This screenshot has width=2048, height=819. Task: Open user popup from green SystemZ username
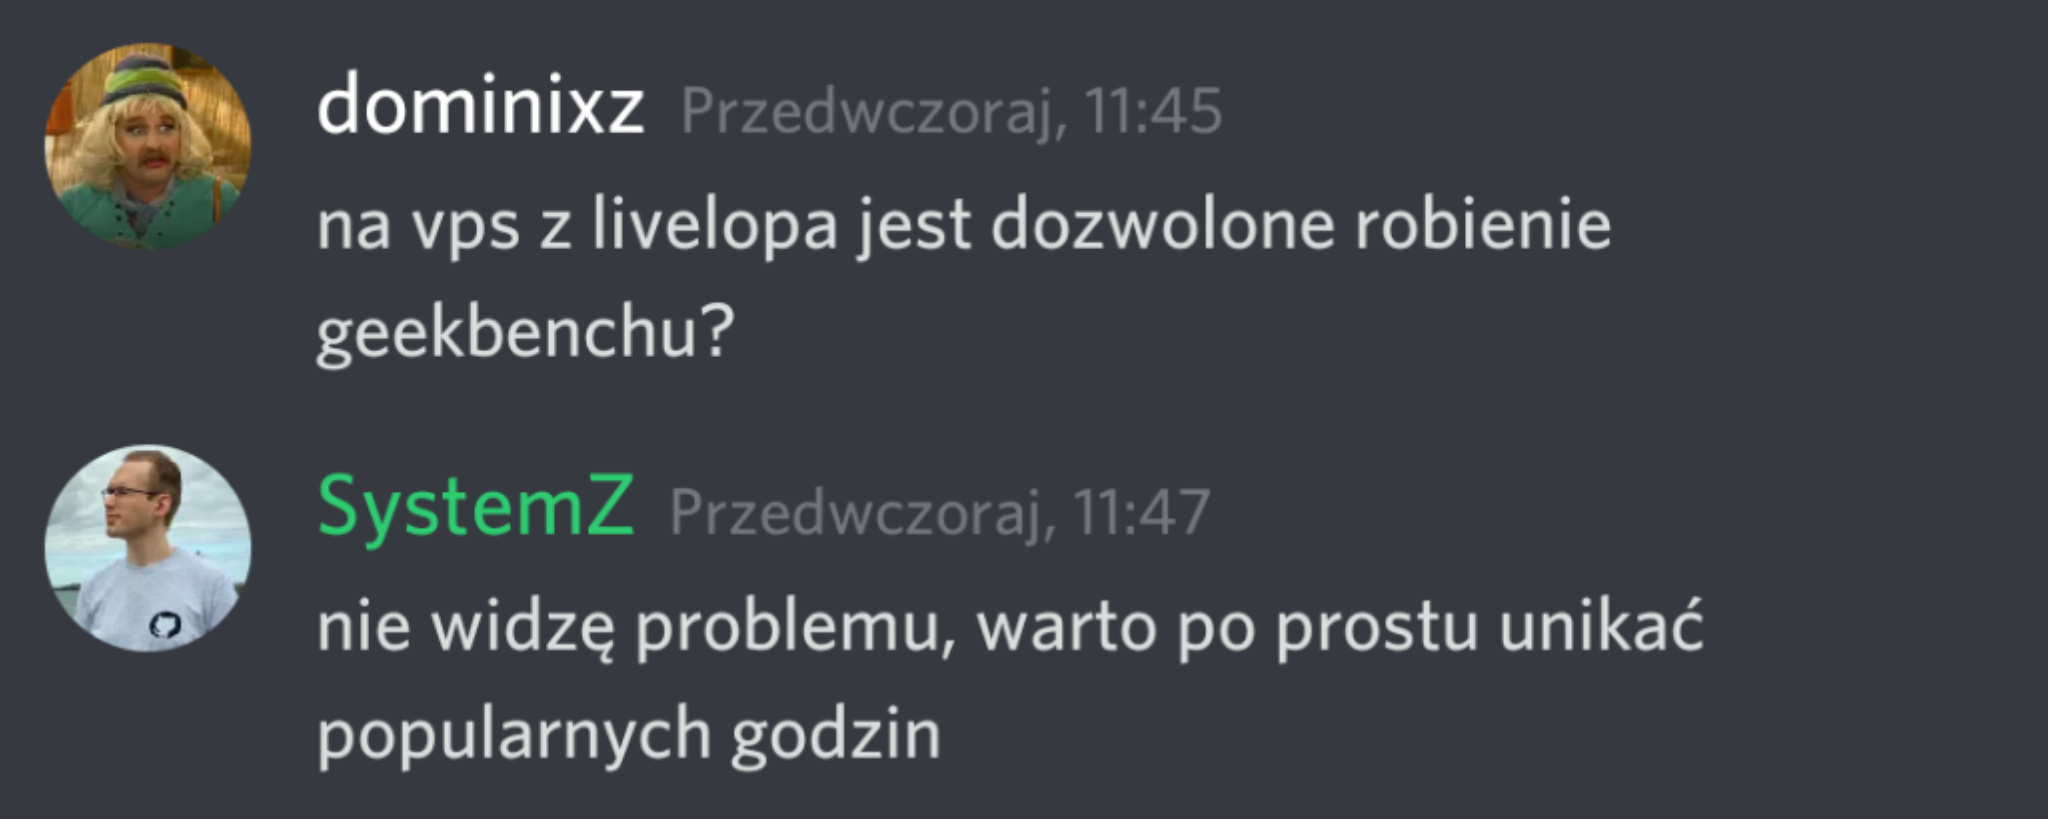(475, 508)
